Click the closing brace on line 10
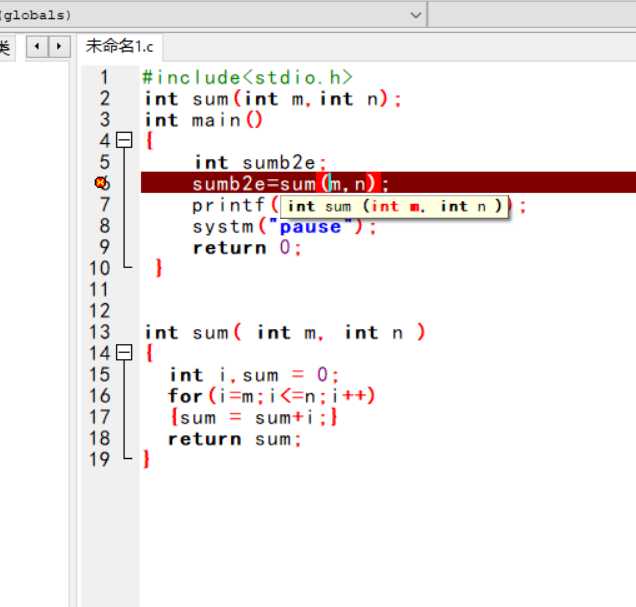This screenshot has width=636, height=607. point(159,268)
